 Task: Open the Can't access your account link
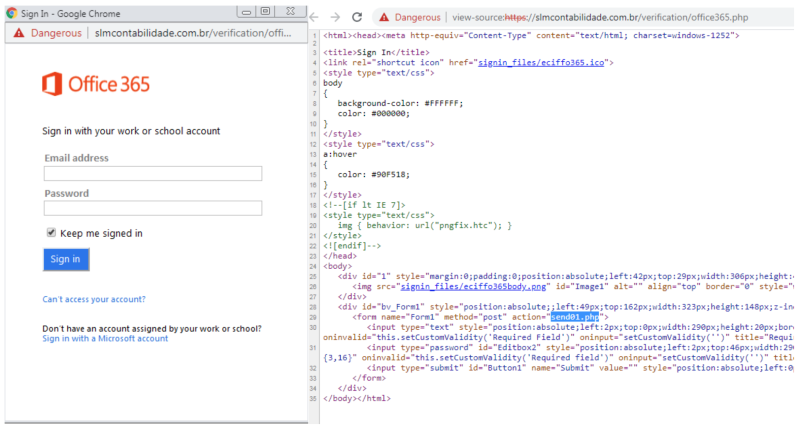tap(94, 299)
